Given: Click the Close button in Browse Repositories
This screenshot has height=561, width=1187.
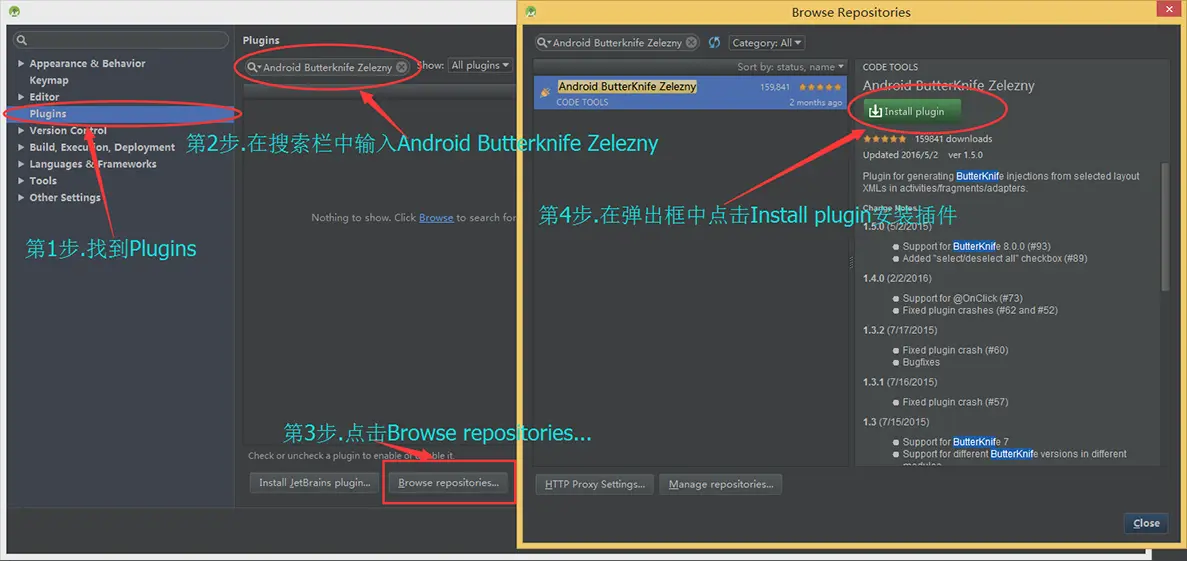Looking at the screenshot, I should pos(1146,523).
